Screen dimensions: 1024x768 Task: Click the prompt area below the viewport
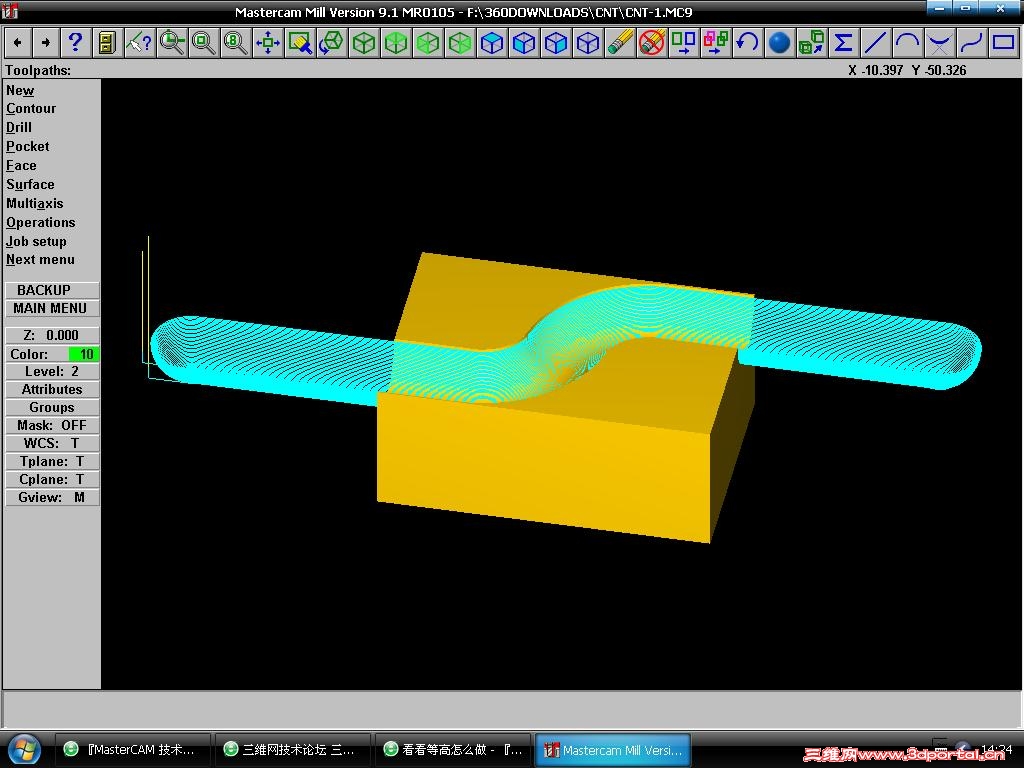(x=512, y=709)
